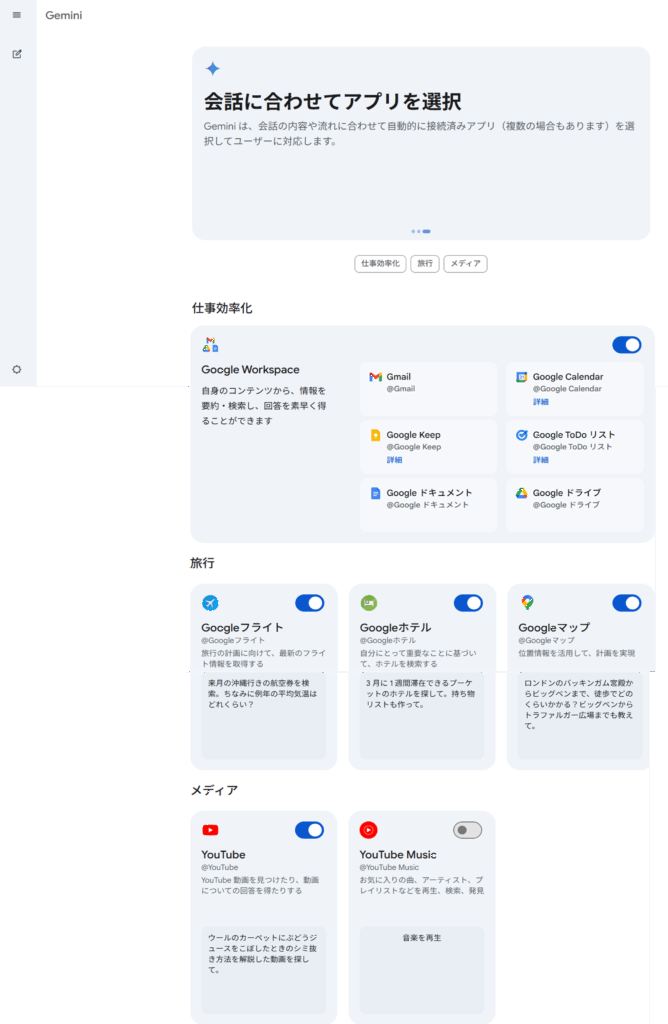Click the メディア section heading

pos(214,790)
